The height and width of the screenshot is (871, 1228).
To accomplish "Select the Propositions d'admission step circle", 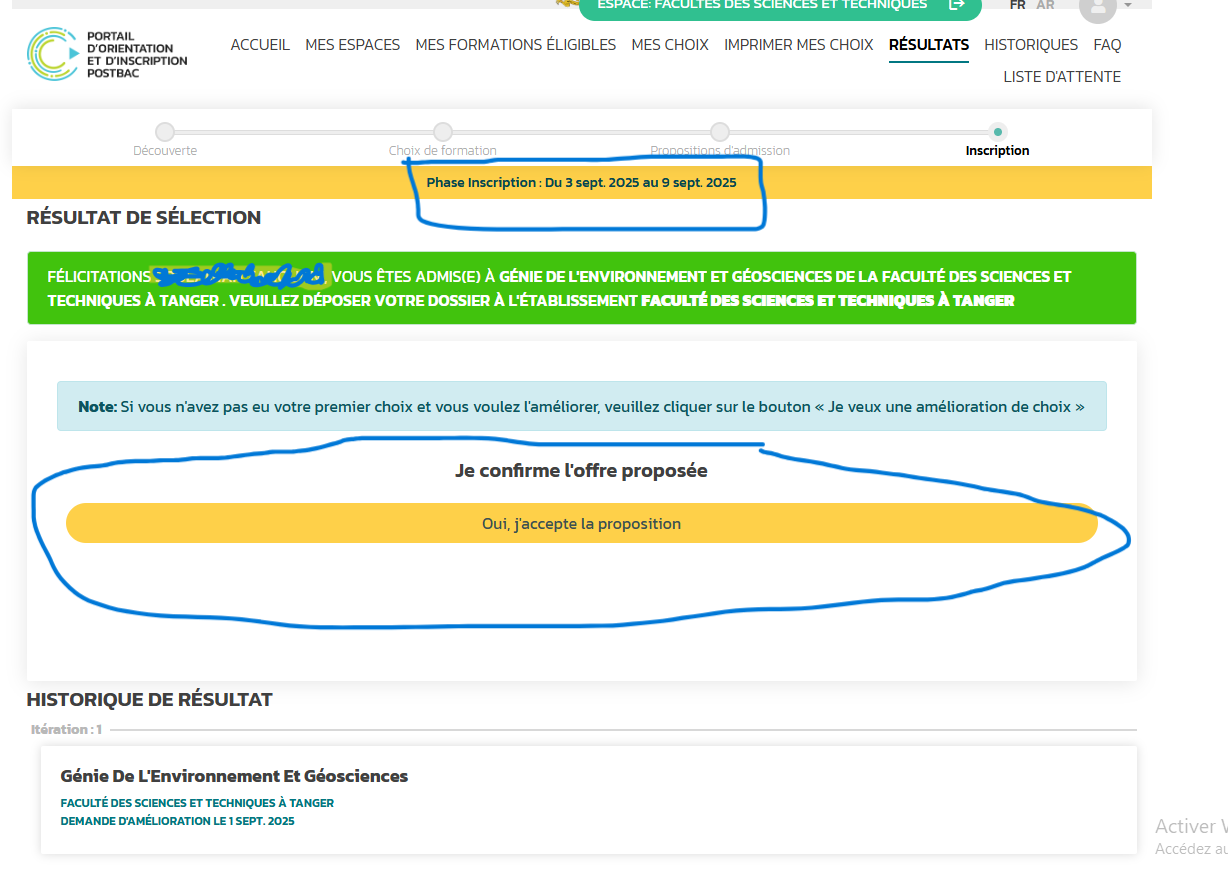I will point(720,132).
